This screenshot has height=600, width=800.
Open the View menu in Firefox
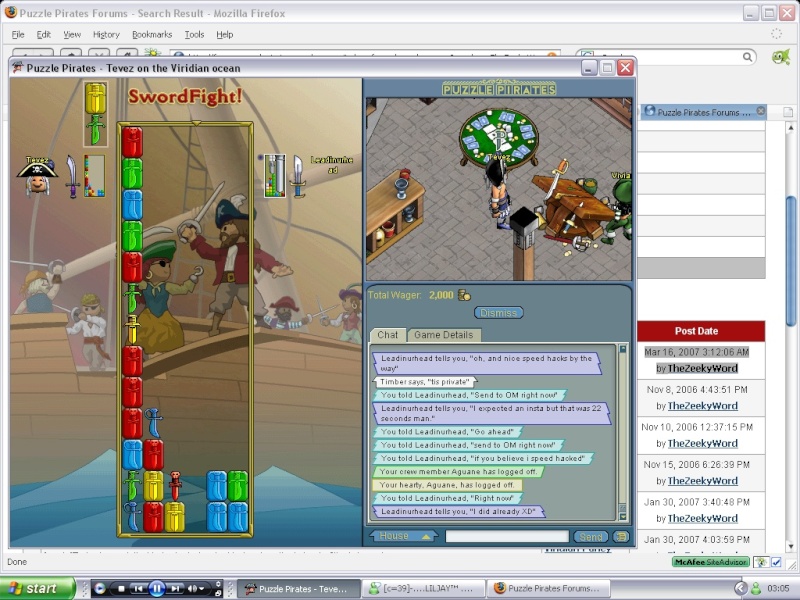coord(72,34)
